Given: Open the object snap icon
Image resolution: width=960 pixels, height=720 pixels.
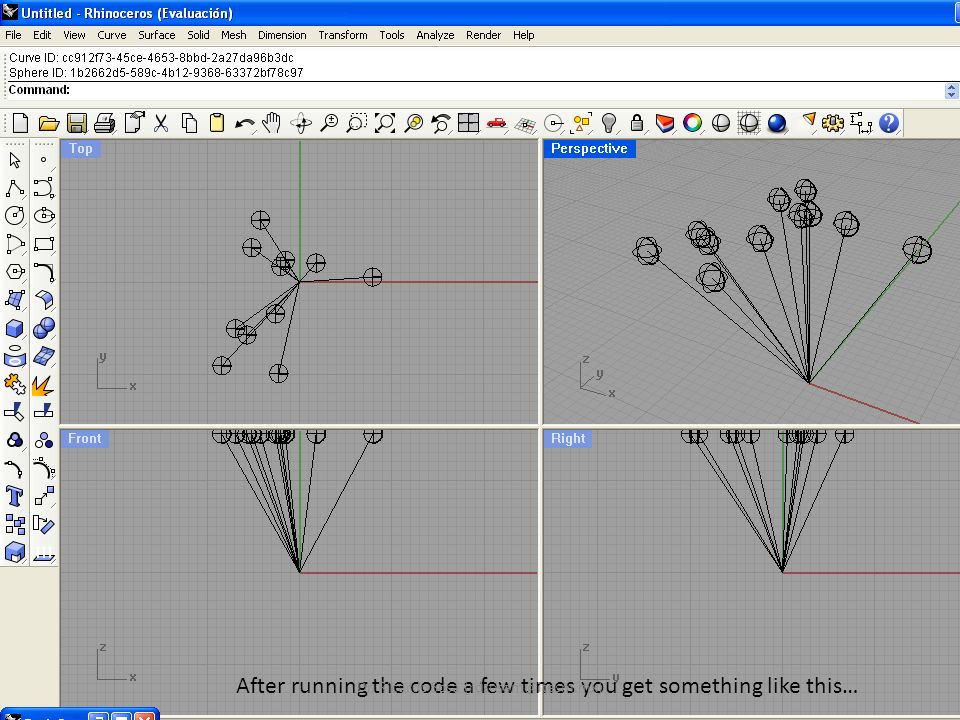Looking at the screenshot, I should tap(553, 123).
